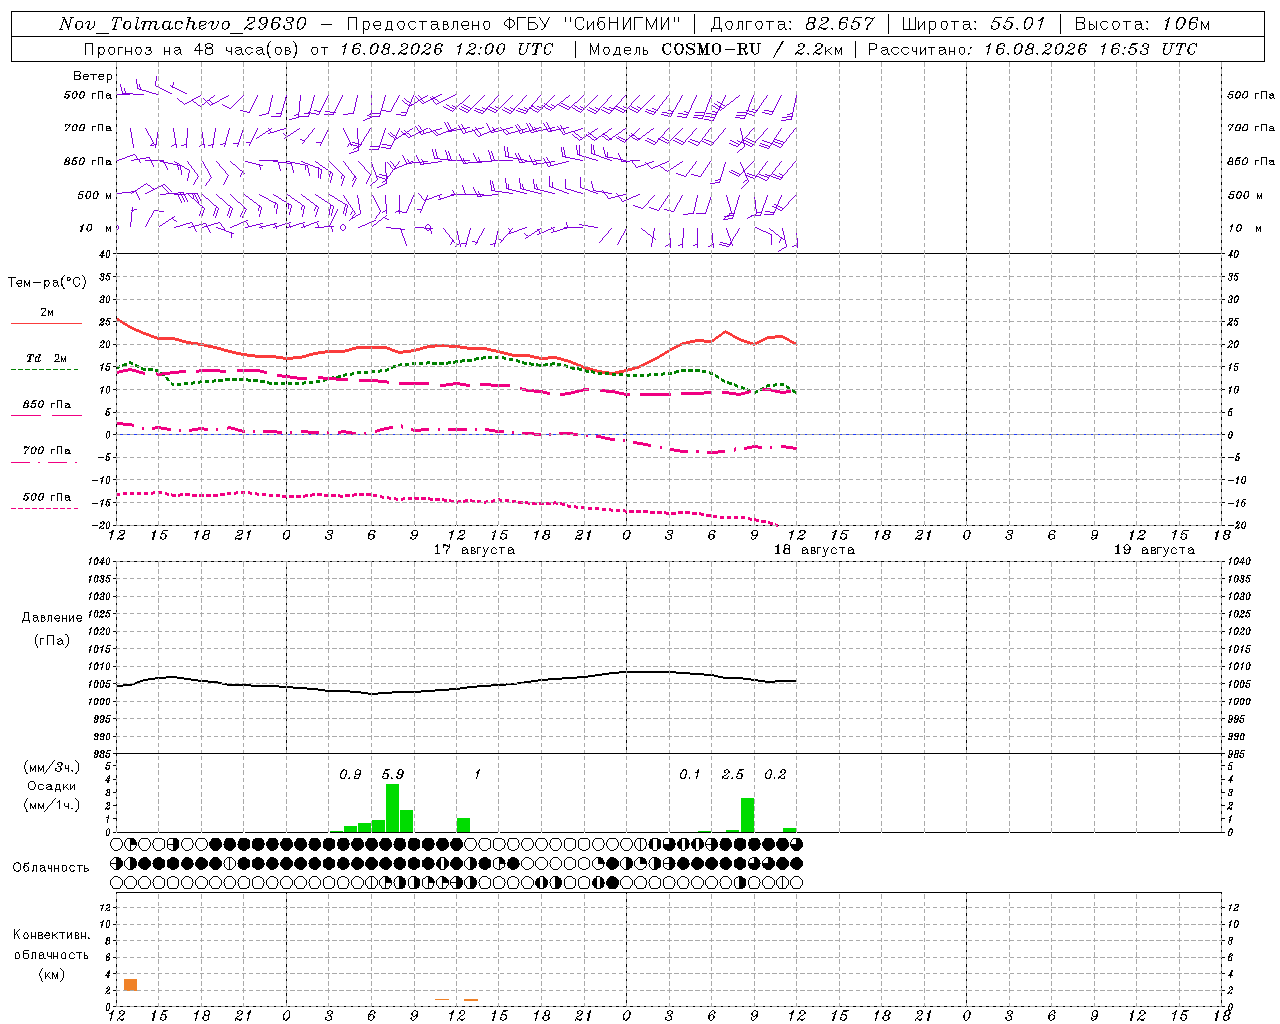
Task: Click the 18 августа date label
Action: point(814,550)
